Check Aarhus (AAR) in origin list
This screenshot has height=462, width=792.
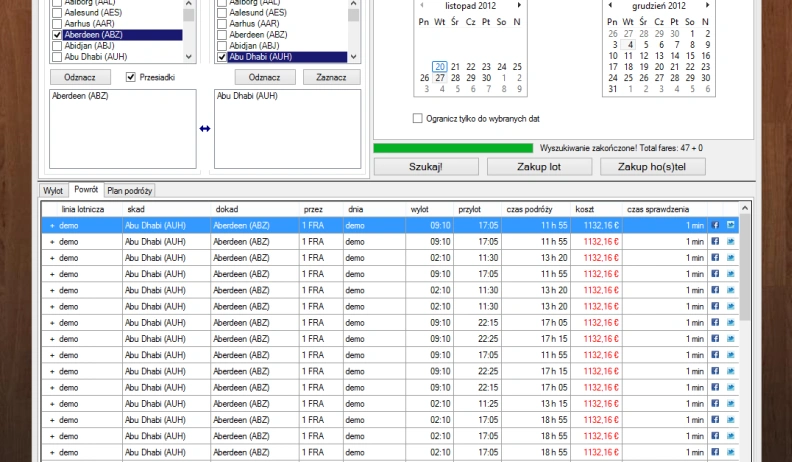tap(57, 24)
